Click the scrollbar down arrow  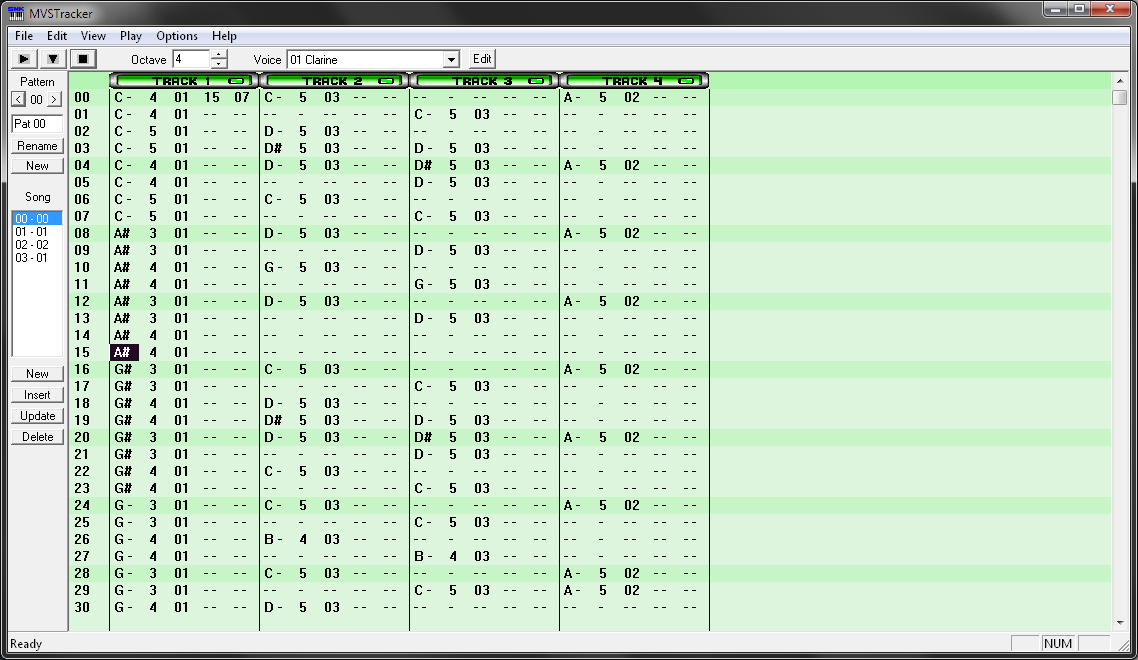1119,623
